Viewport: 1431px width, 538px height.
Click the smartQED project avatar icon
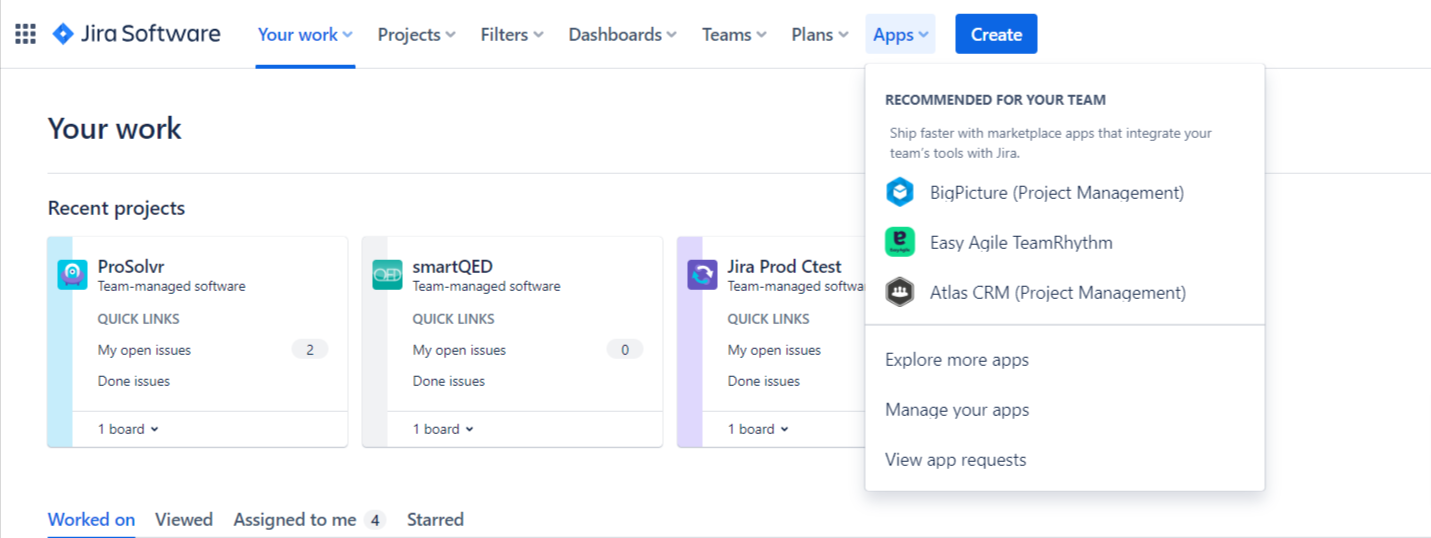click(x=387, y=275)
